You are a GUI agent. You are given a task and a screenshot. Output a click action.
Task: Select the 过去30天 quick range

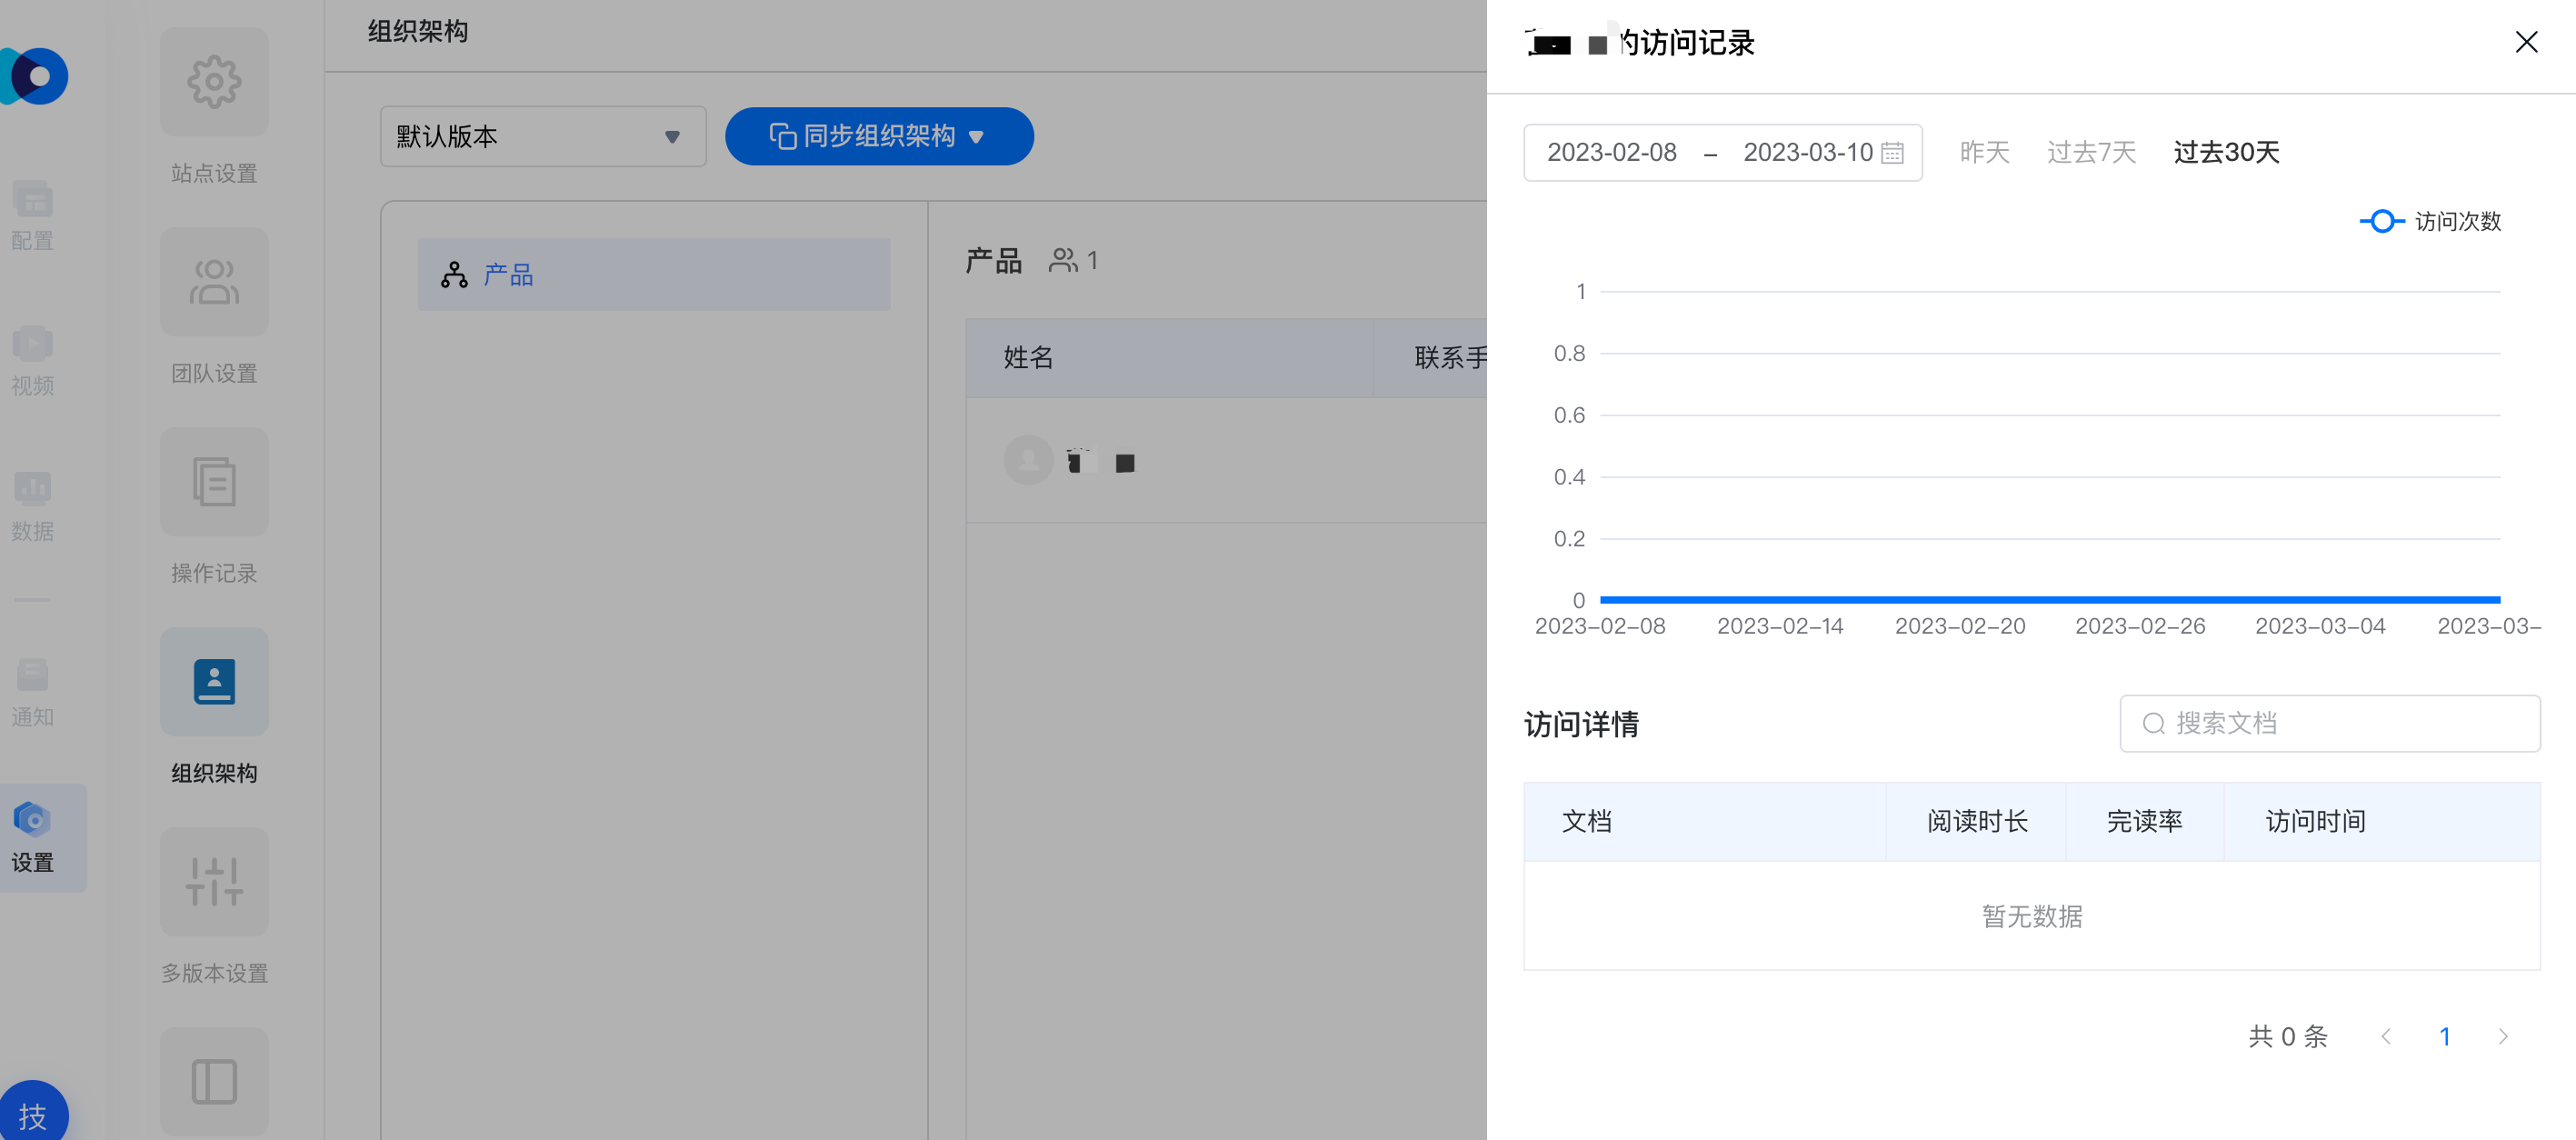point(2226,152)
